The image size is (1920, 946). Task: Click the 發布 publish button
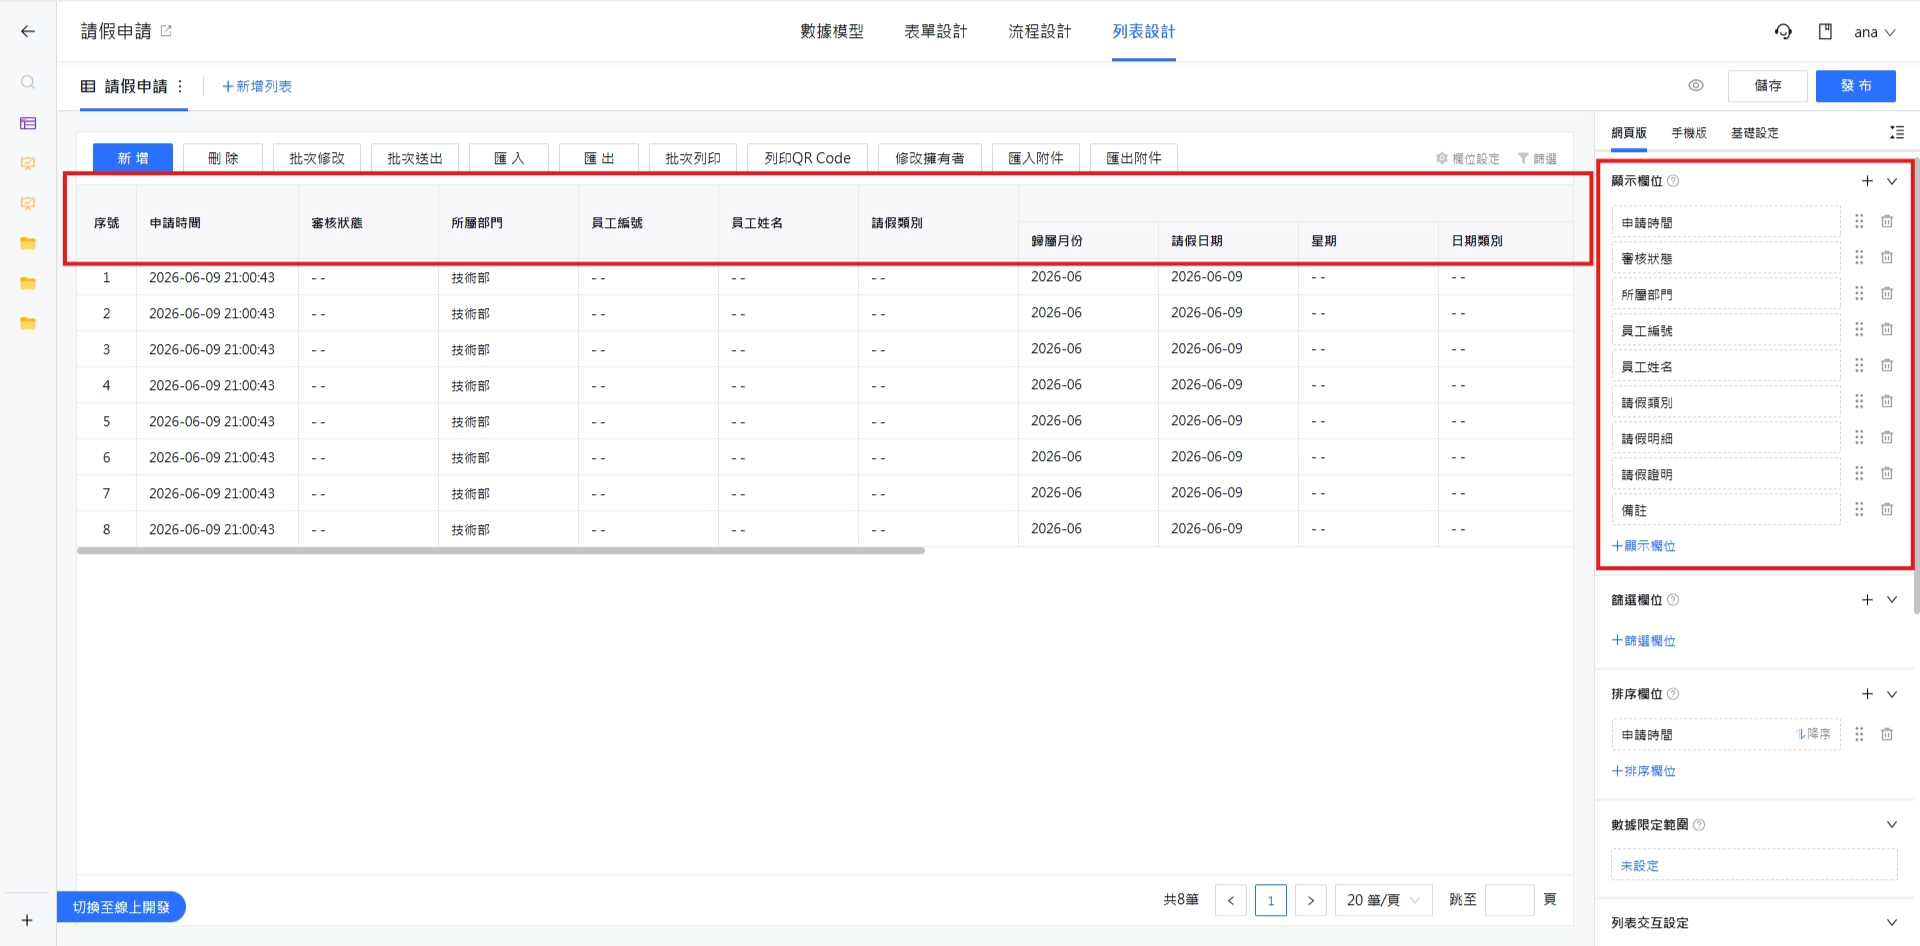1856,86
